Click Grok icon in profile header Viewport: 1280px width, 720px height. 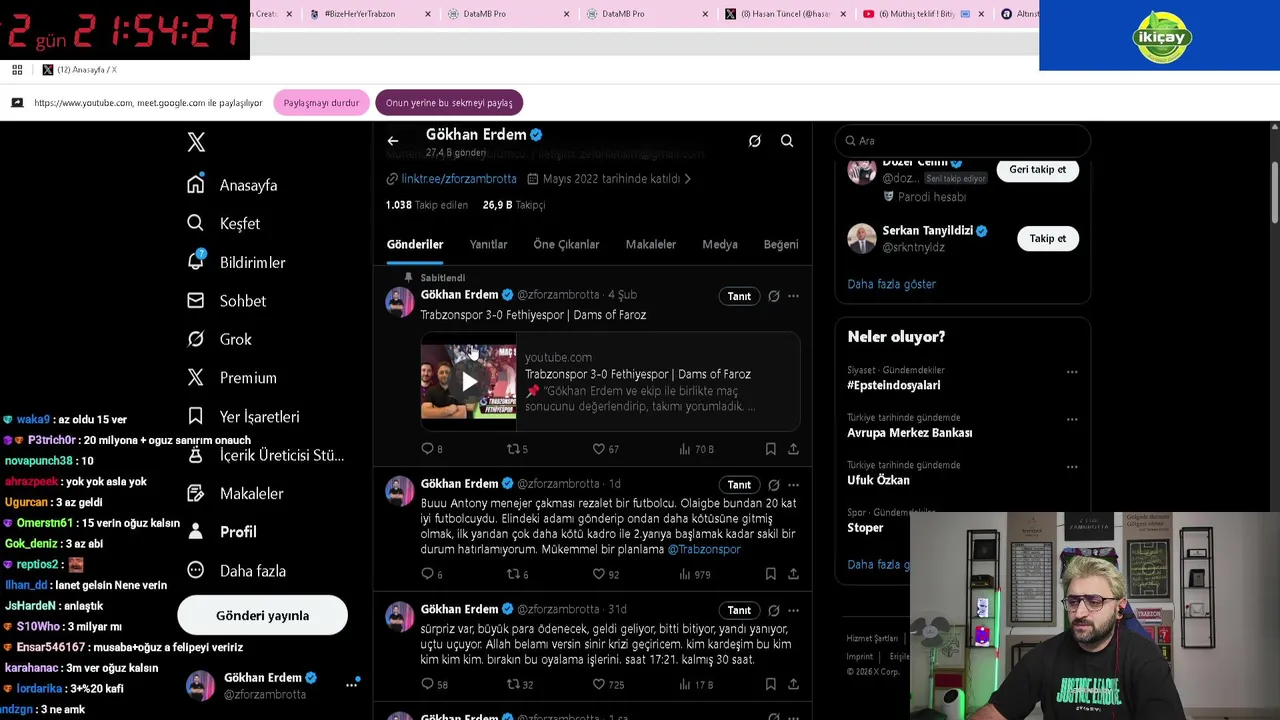coord(755,141)
